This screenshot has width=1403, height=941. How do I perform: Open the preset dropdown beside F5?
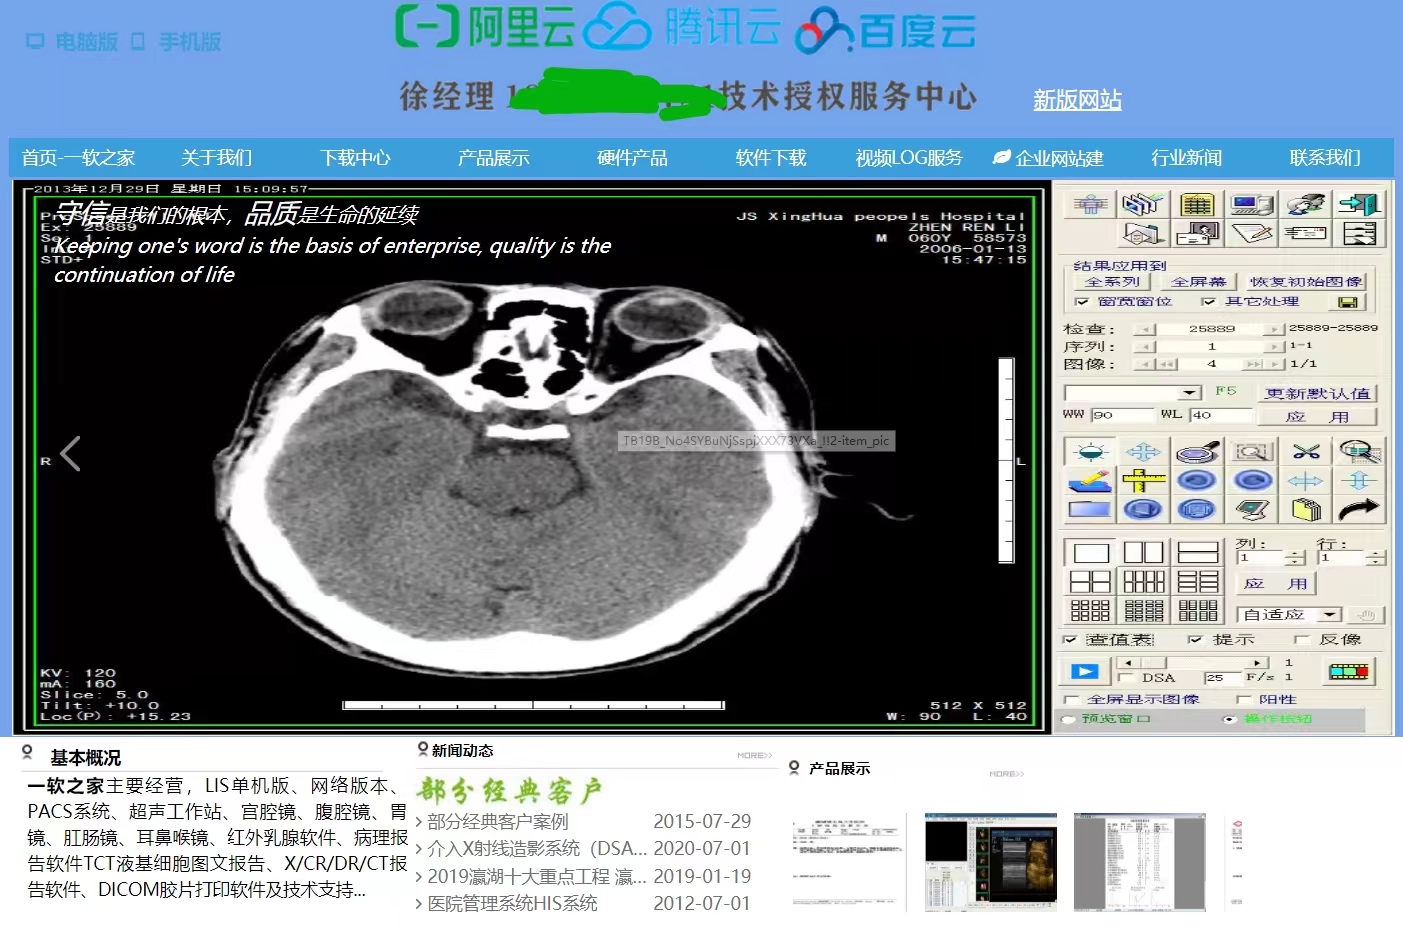click(1189, 393)
